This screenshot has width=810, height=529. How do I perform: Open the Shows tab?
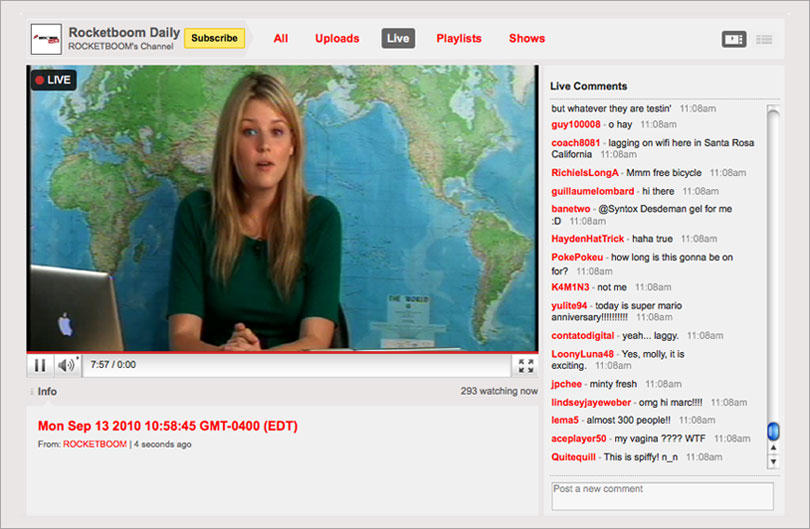pos(526,38)
